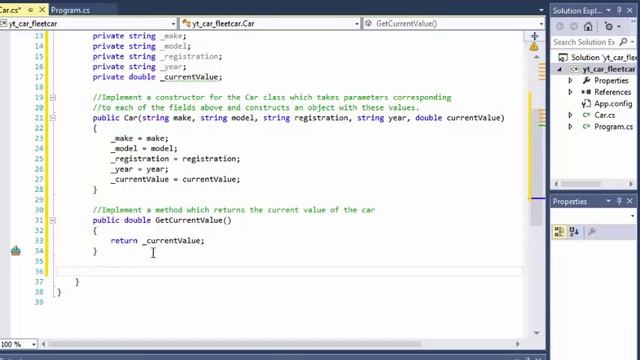Click the horizontal scroll-left arrow of editor
Viewport: 640px width, 360px height.
pyautogui.click(x=44, y=344)
